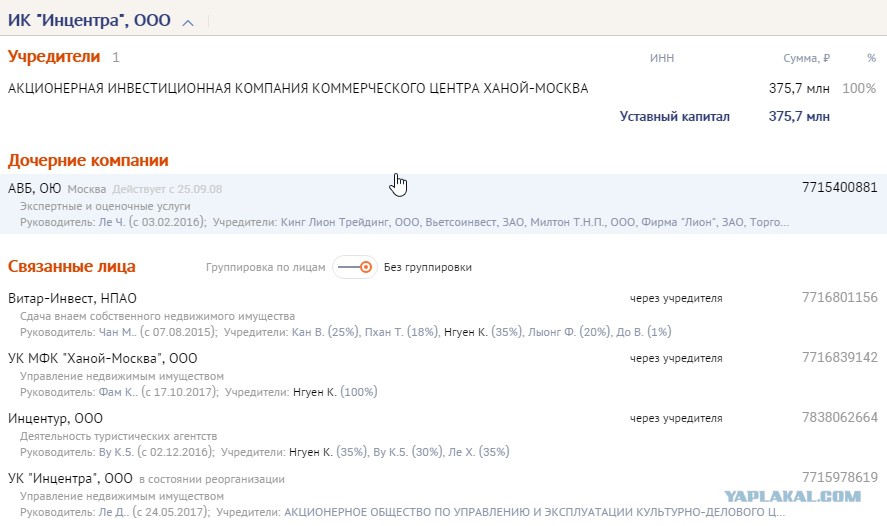Viewport: 887px width, 526px height.
Task: Click 'Действует с 25.09.08' status of АВБ
Action: (167, 189)
